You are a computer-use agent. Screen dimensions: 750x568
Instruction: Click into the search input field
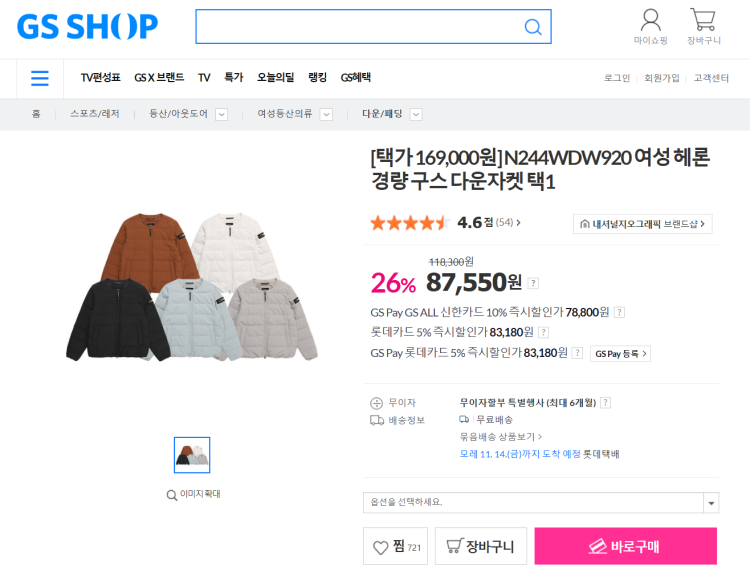pos(359,27)
